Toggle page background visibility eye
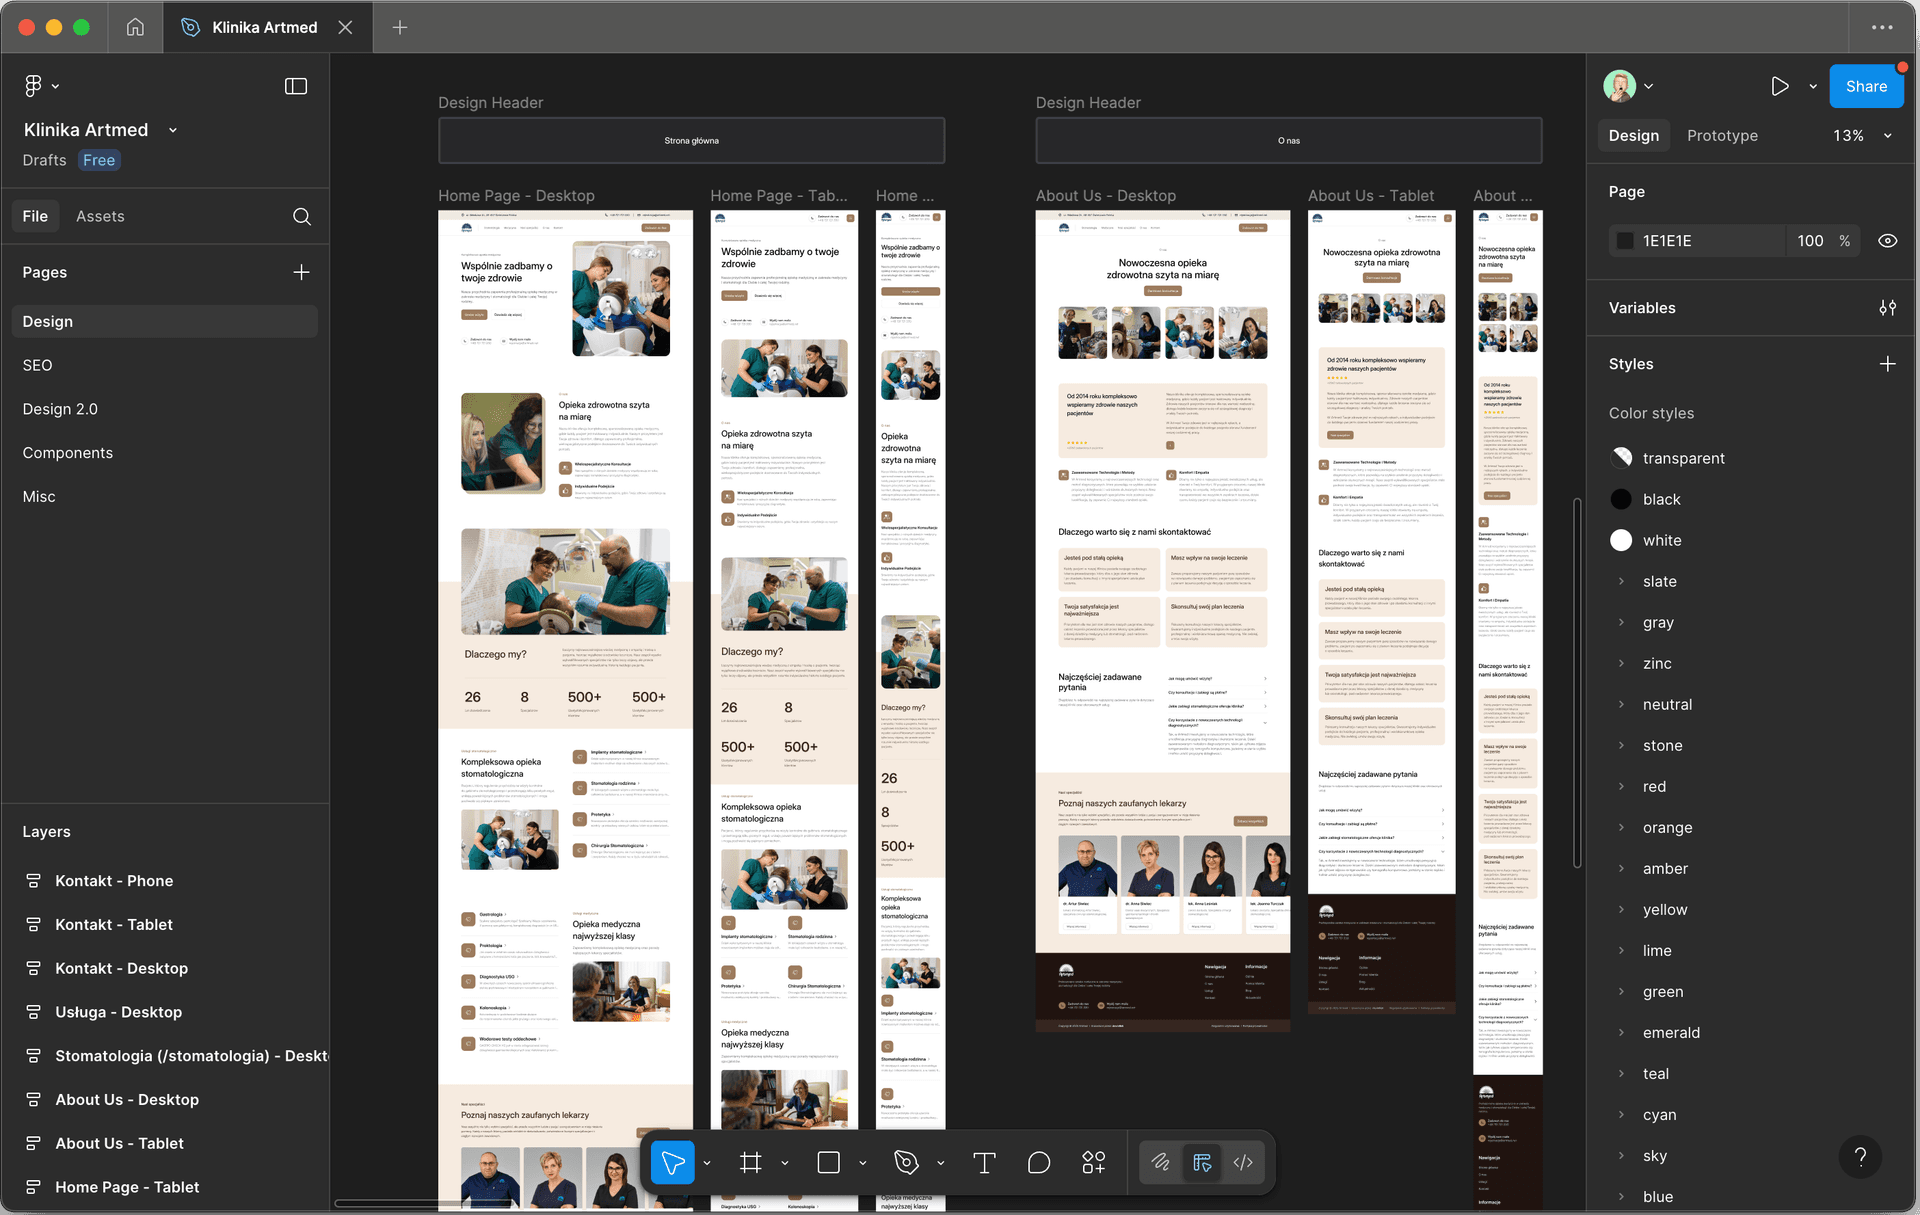The image size is (1920, 1215). (x=1887, y=241)
